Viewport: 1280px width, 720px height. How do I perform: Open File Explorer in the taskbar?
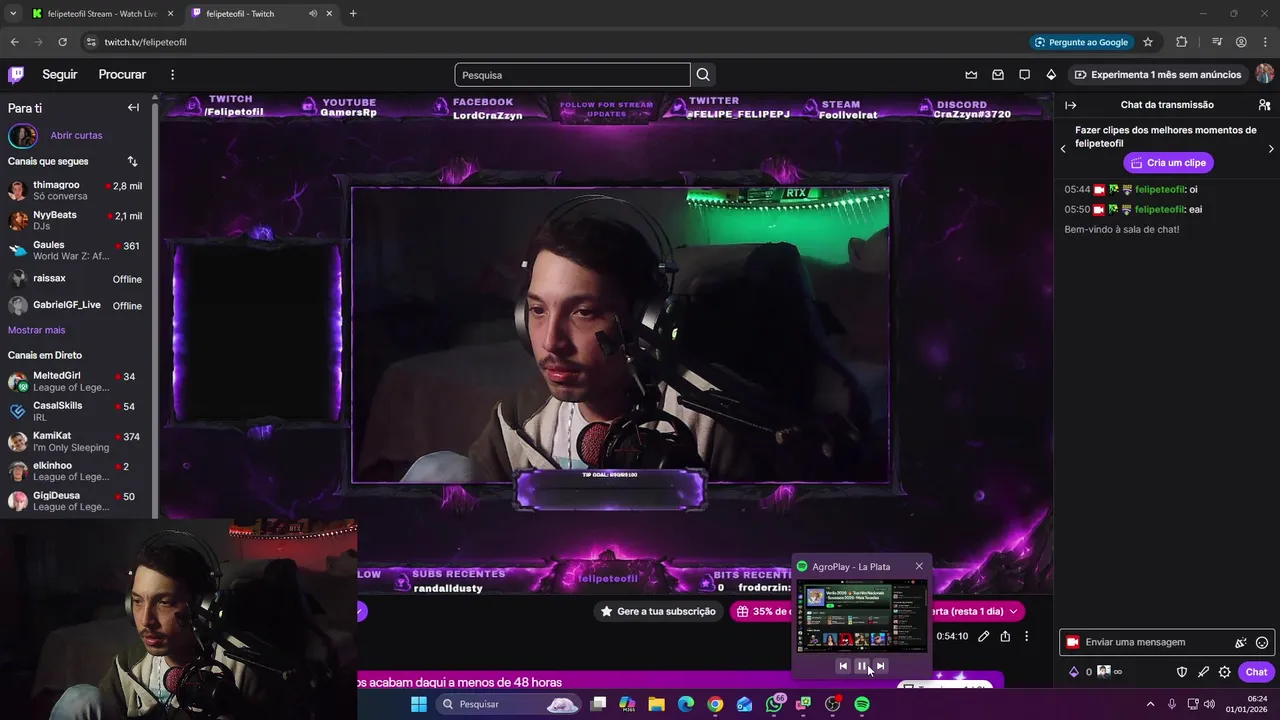(656, 704)
